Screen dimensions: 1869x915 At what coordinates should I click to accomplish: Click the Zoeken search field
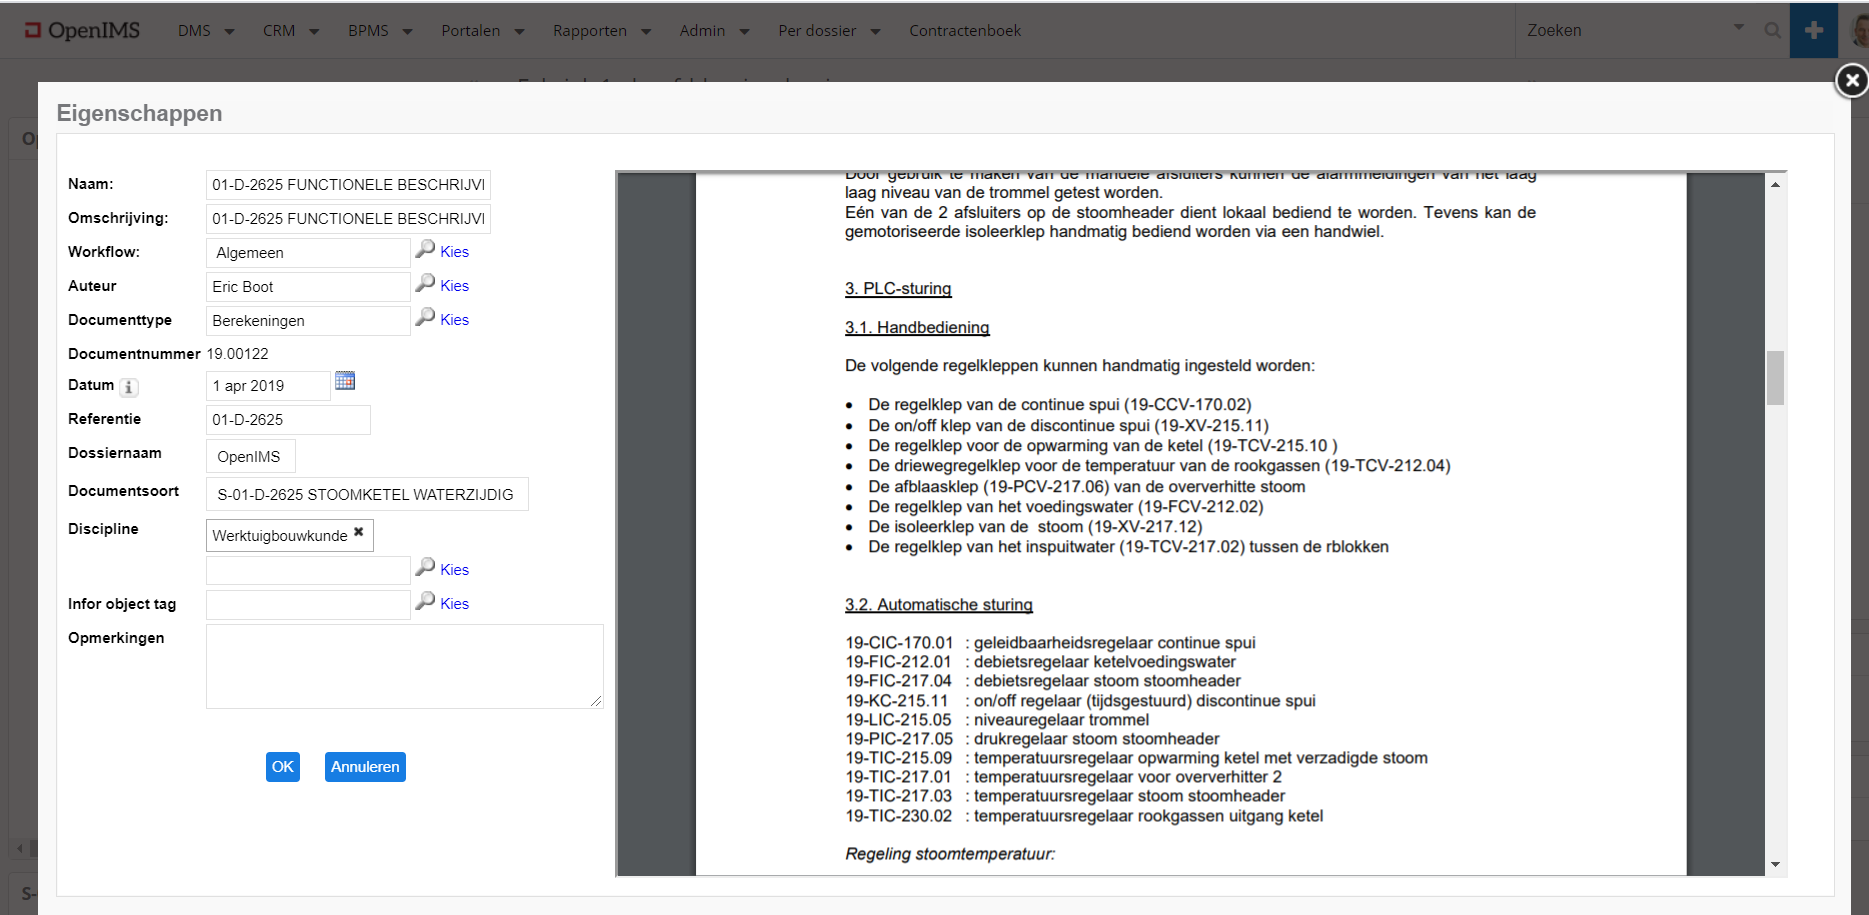[x=1620, y=30]
